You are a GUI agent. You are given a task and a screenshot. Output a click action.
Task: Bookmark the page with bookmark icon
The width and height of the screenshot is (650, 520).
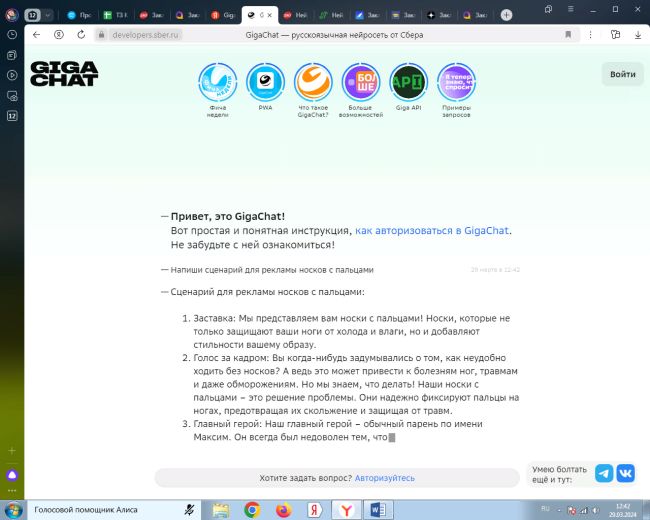point(568,35)
